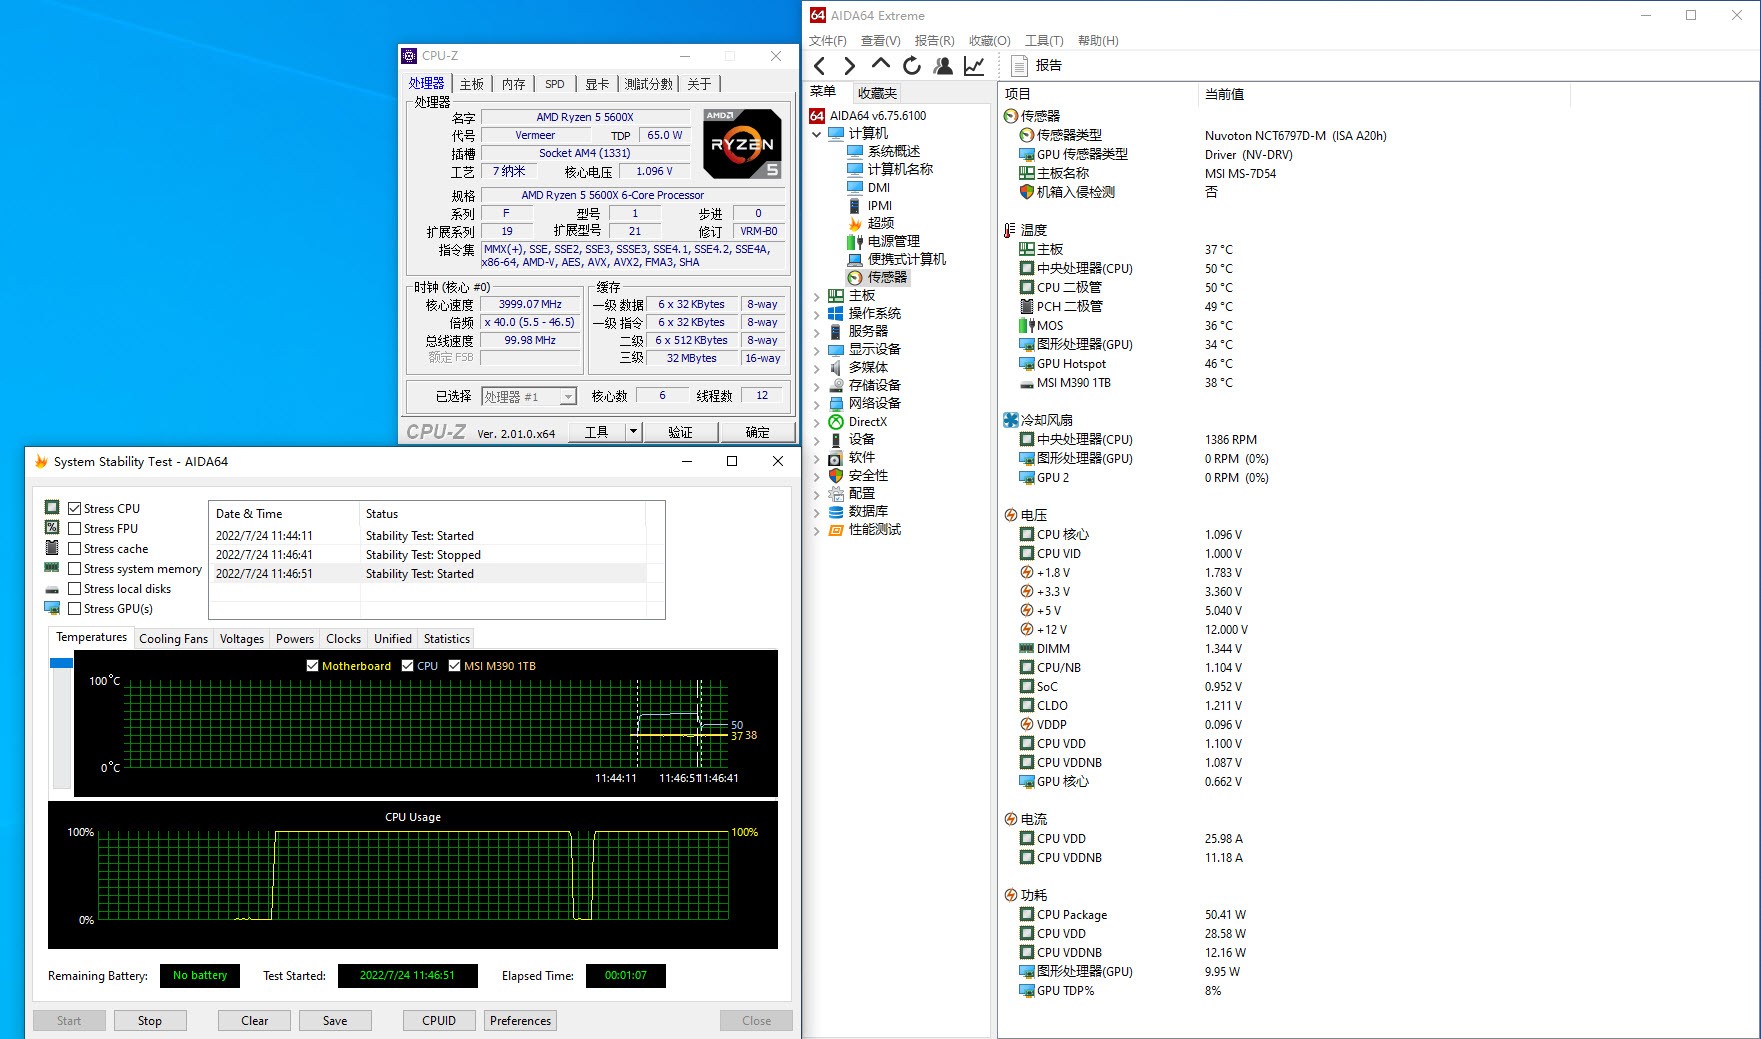Click the 安全性 shield icon

pos(836,476)
